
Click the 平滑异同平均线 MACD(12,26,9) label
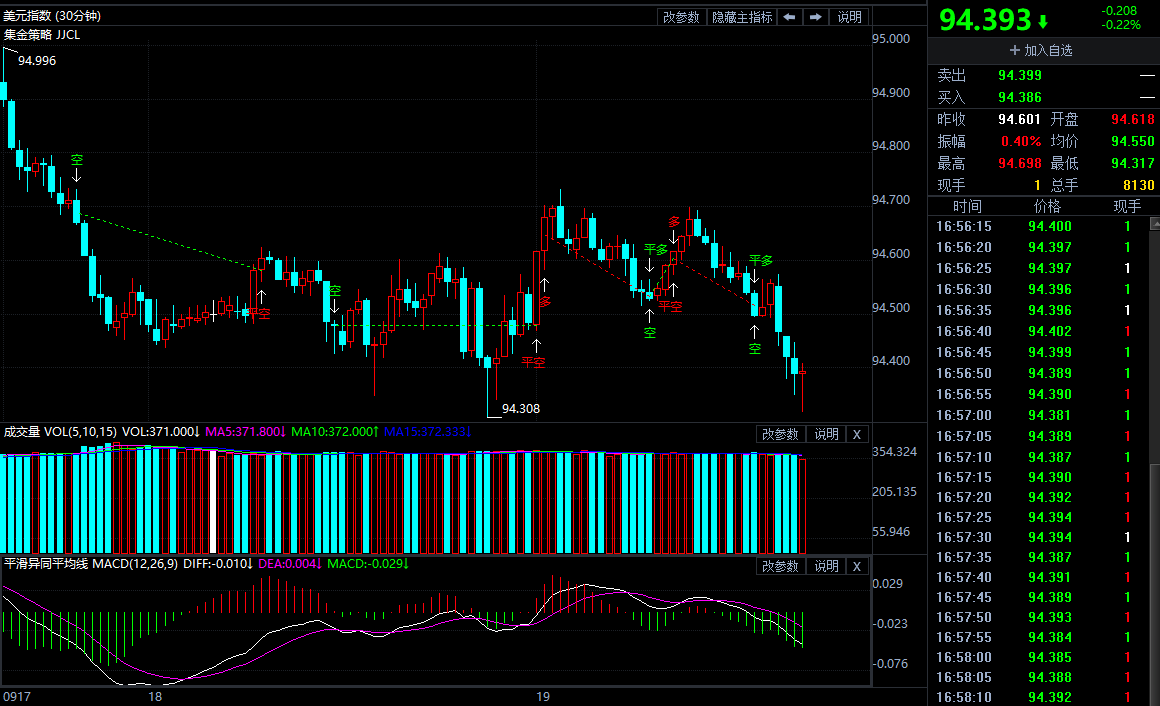point(91,564)
